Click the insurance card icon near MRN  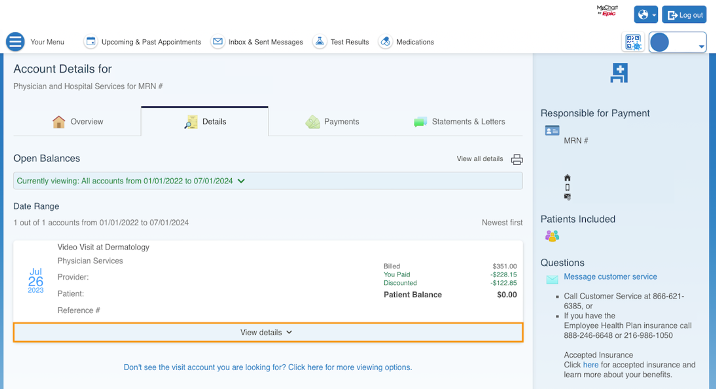[x=552, y=131]
